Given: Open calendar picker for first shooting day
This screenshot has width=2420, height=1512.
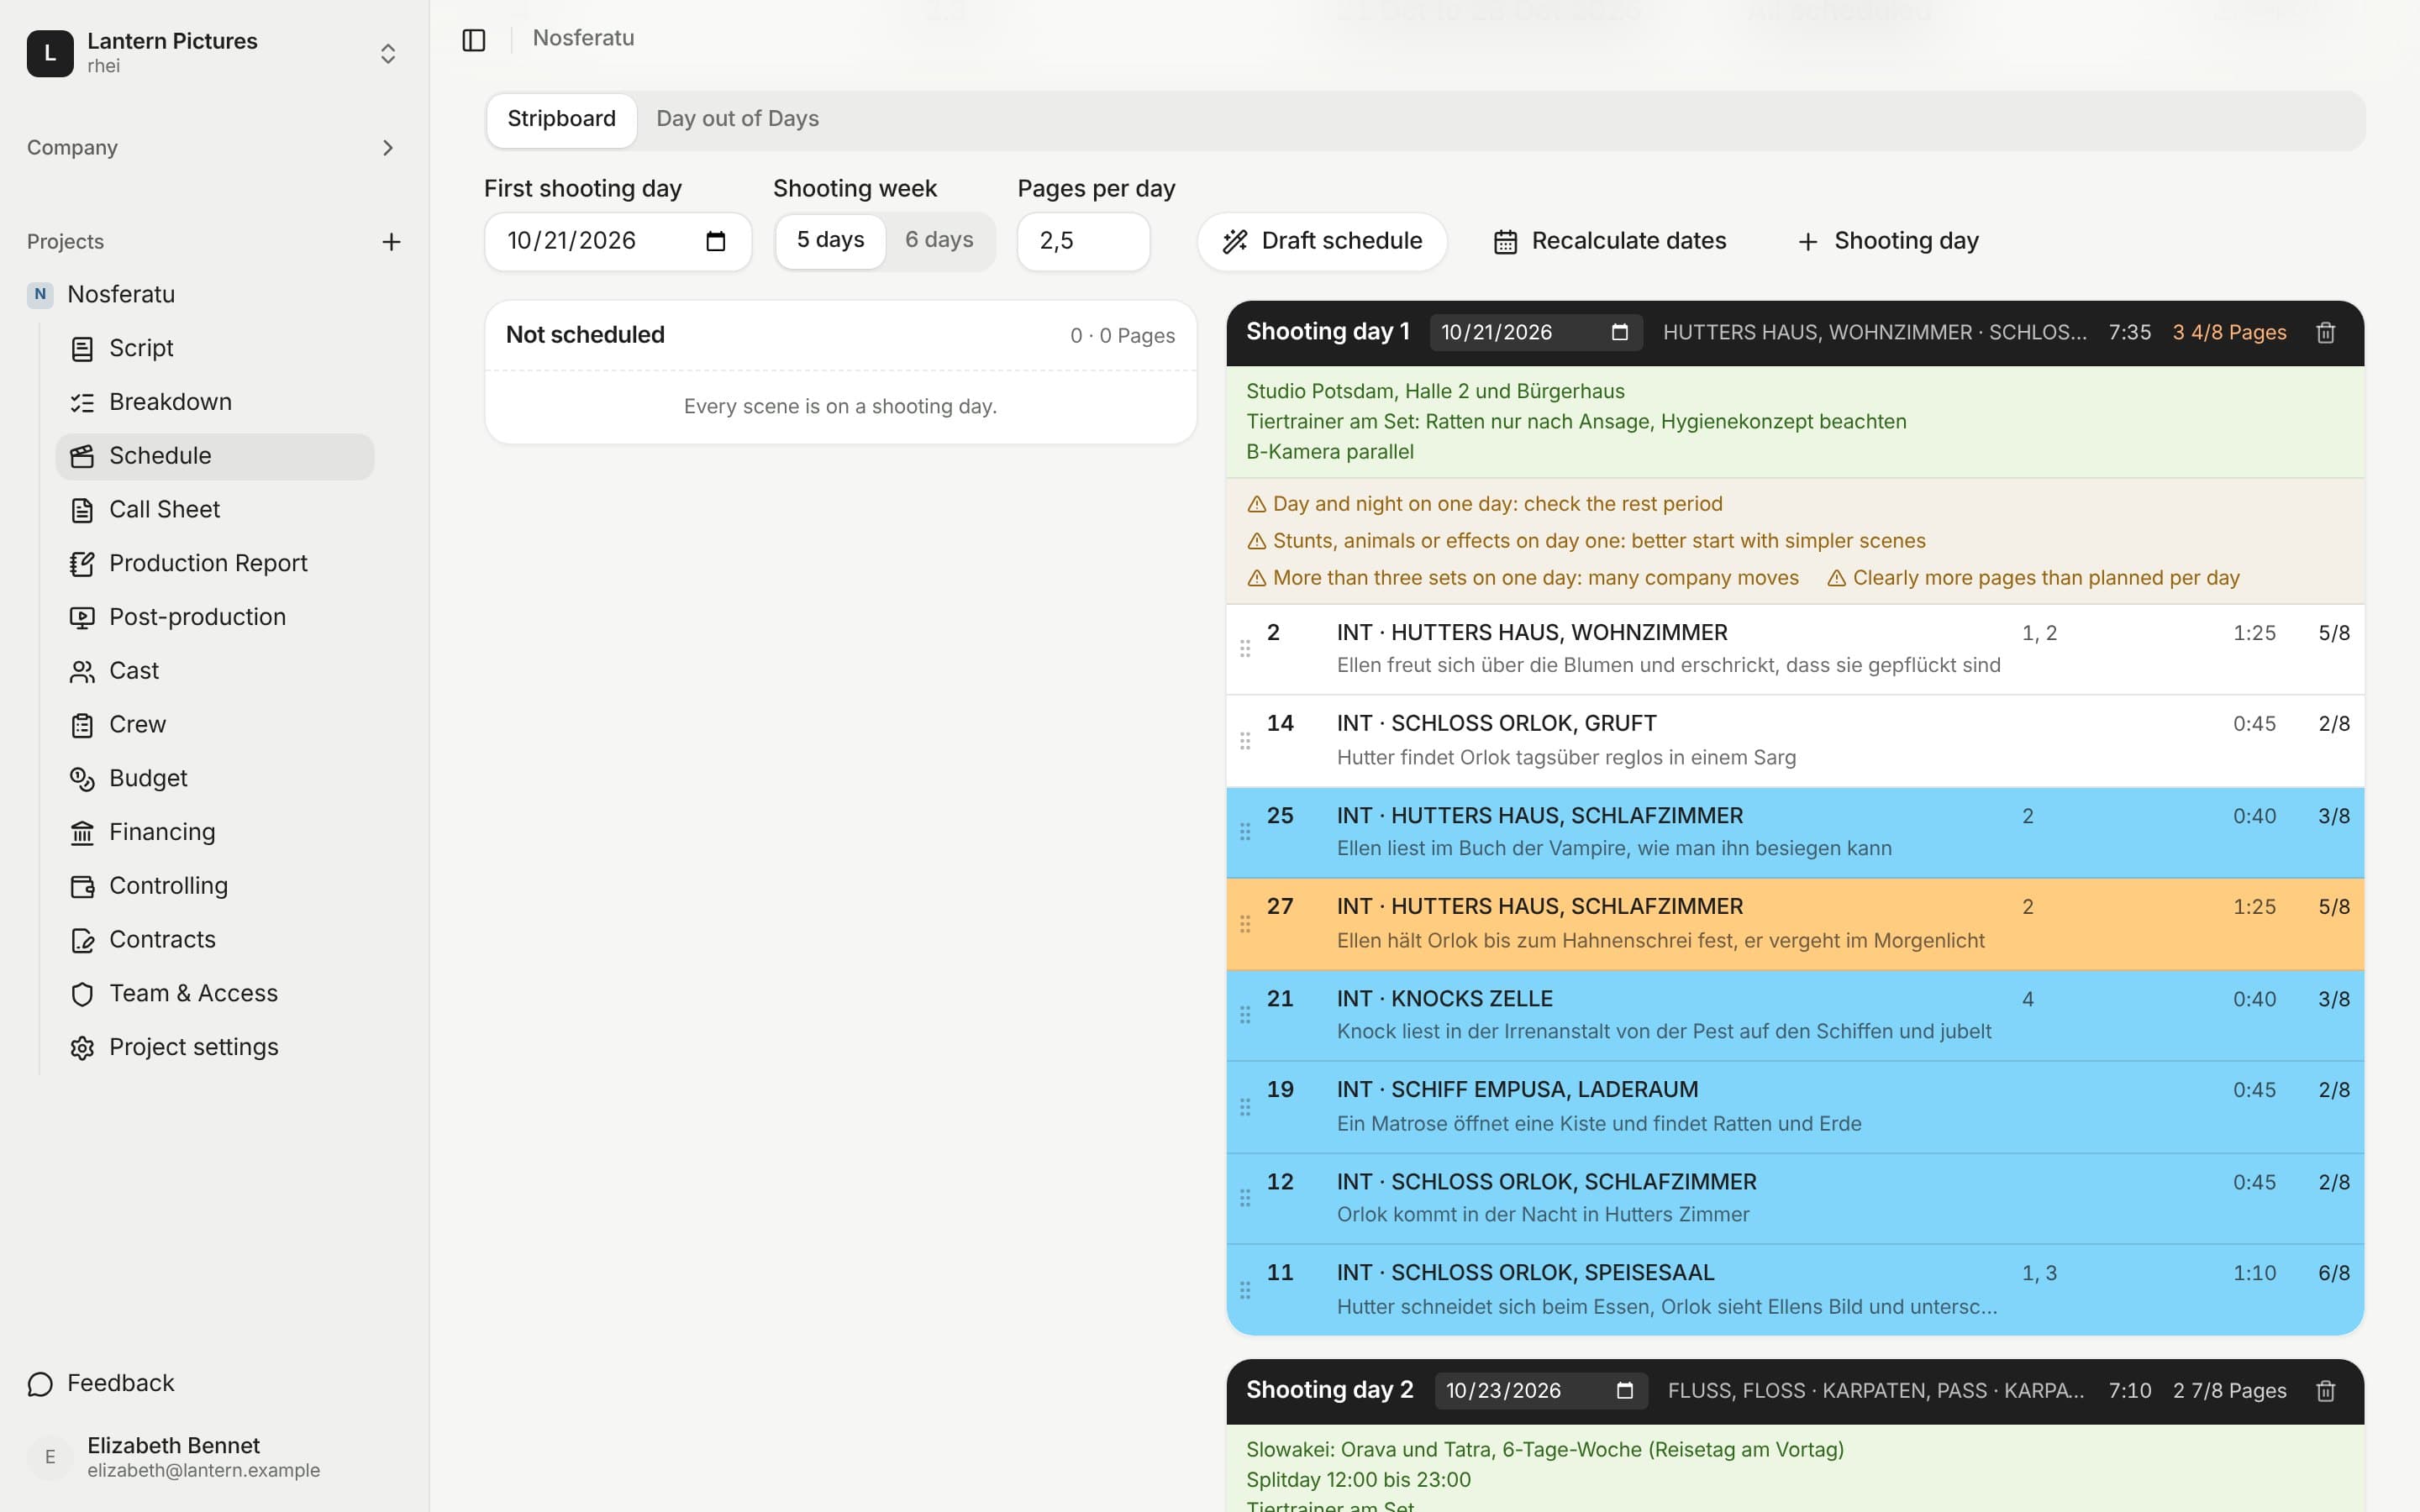Looking at the screenshot, I should click(715, 241).
